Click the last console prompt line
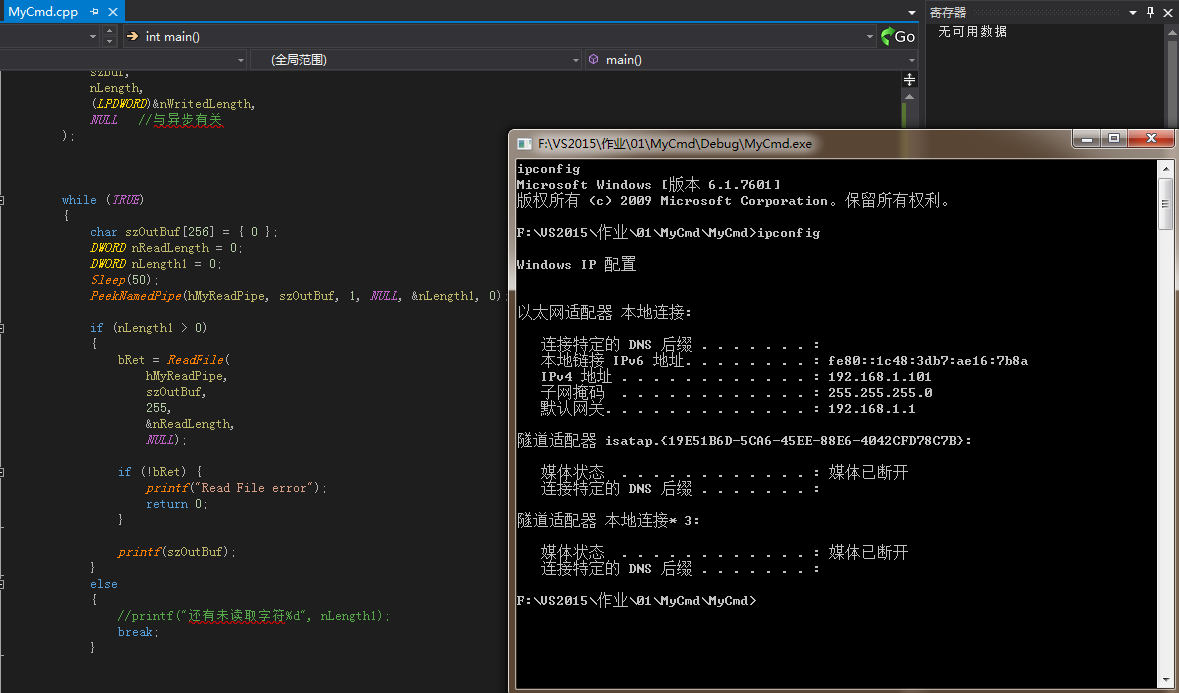Viewport: 1179px width, 693px height. point(636,601)
